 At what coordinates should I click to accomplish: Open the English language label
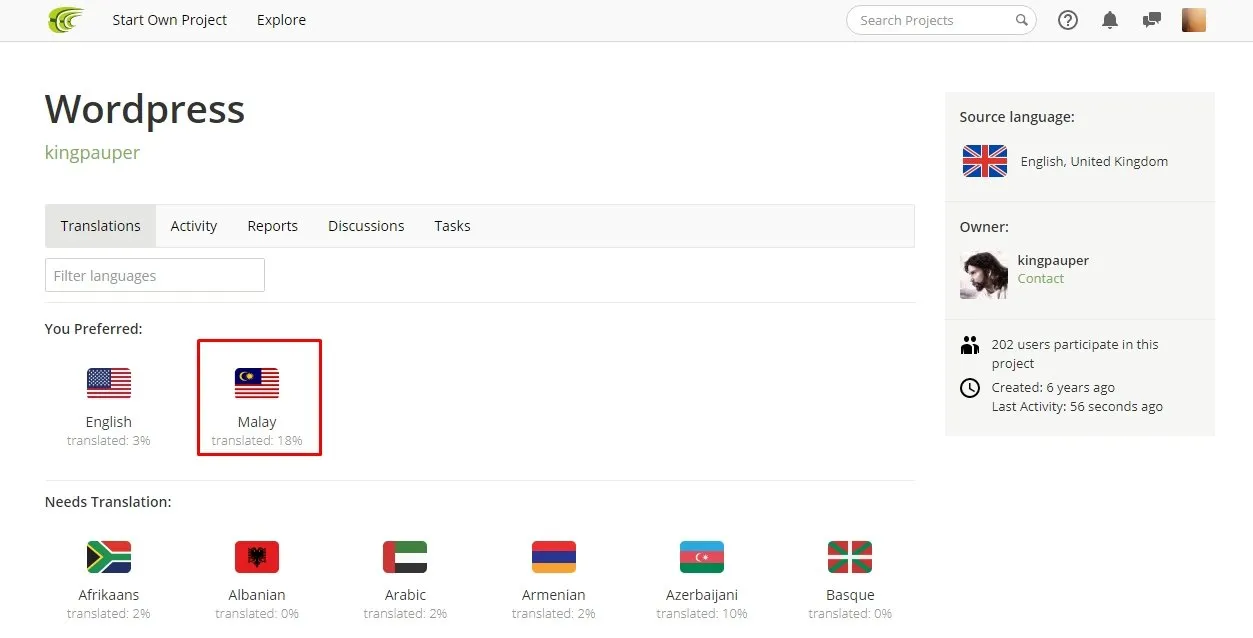click(109, 422)
